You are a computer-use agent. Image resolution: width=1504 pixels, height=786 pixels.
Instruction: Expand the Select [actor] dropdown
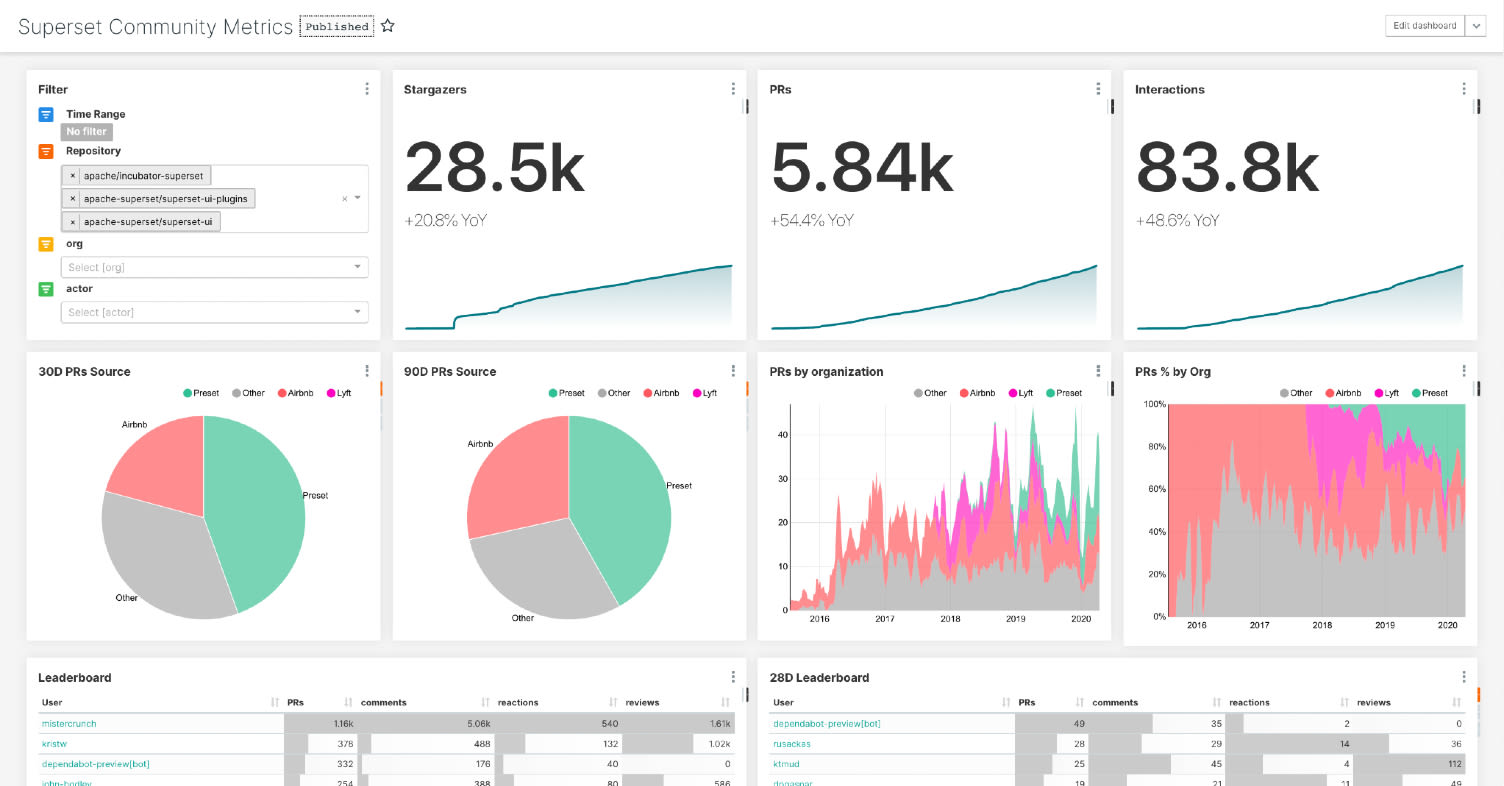pyautogui.click(x=214, y=312)
